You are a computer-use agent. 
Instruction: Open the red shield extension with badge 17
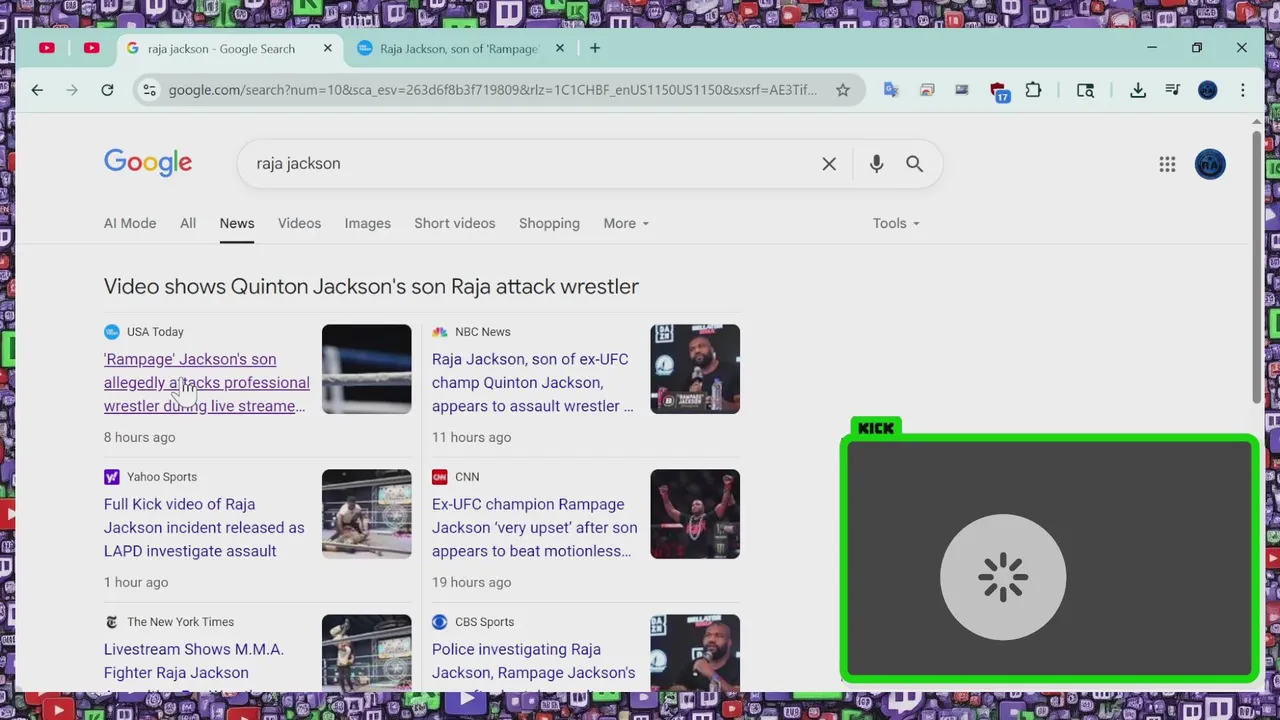click(x=999, y=92)
